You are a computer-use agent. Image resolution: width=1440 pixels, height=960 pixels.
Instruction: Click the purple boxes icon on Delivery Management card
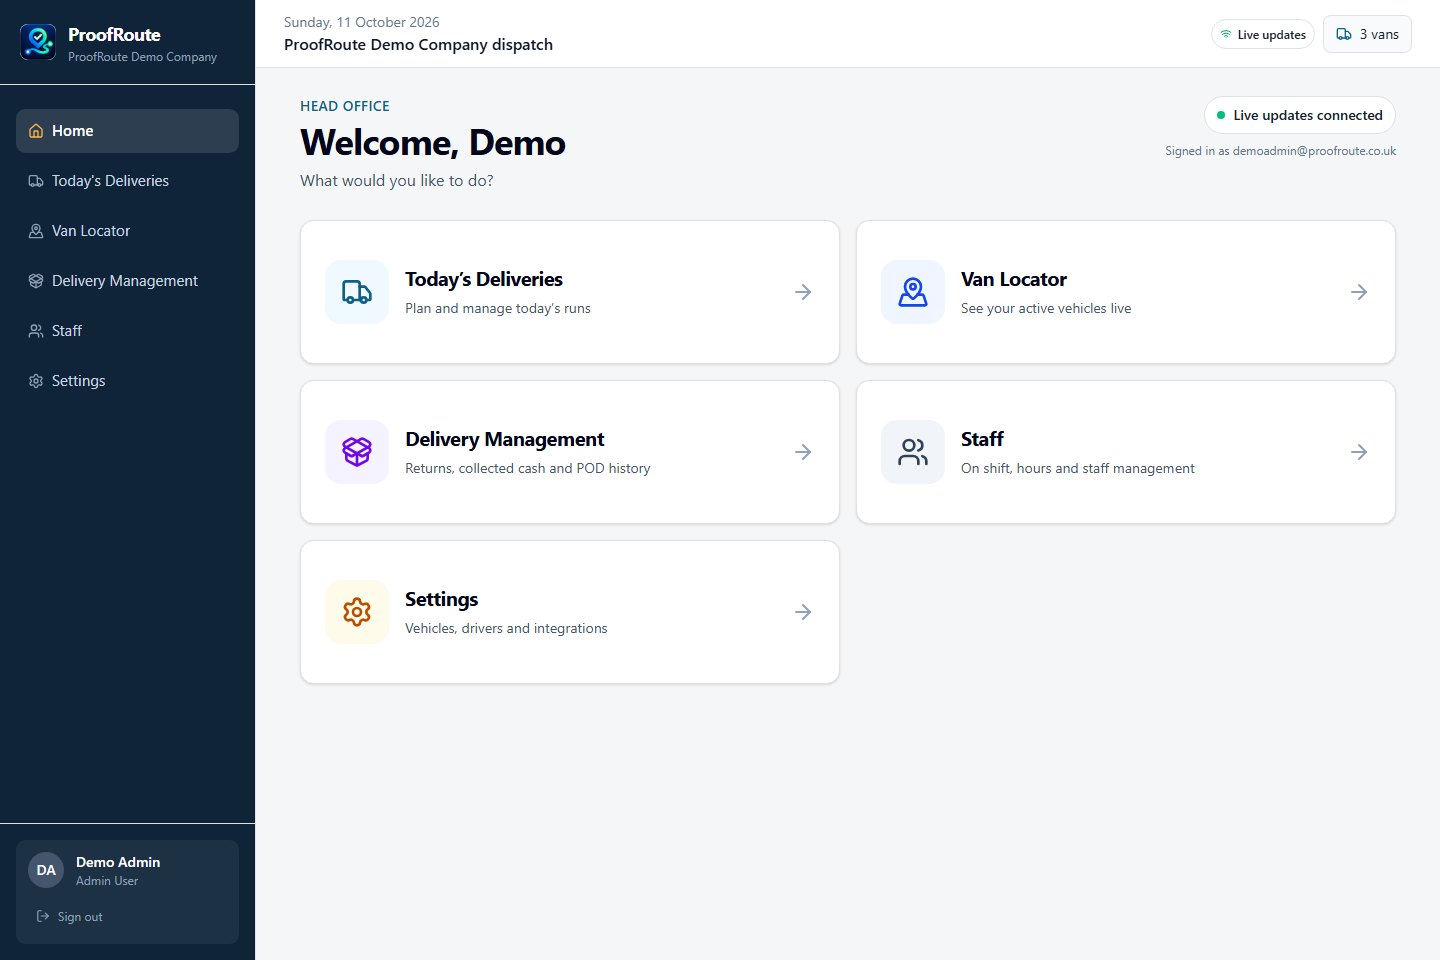pos(357,452)
